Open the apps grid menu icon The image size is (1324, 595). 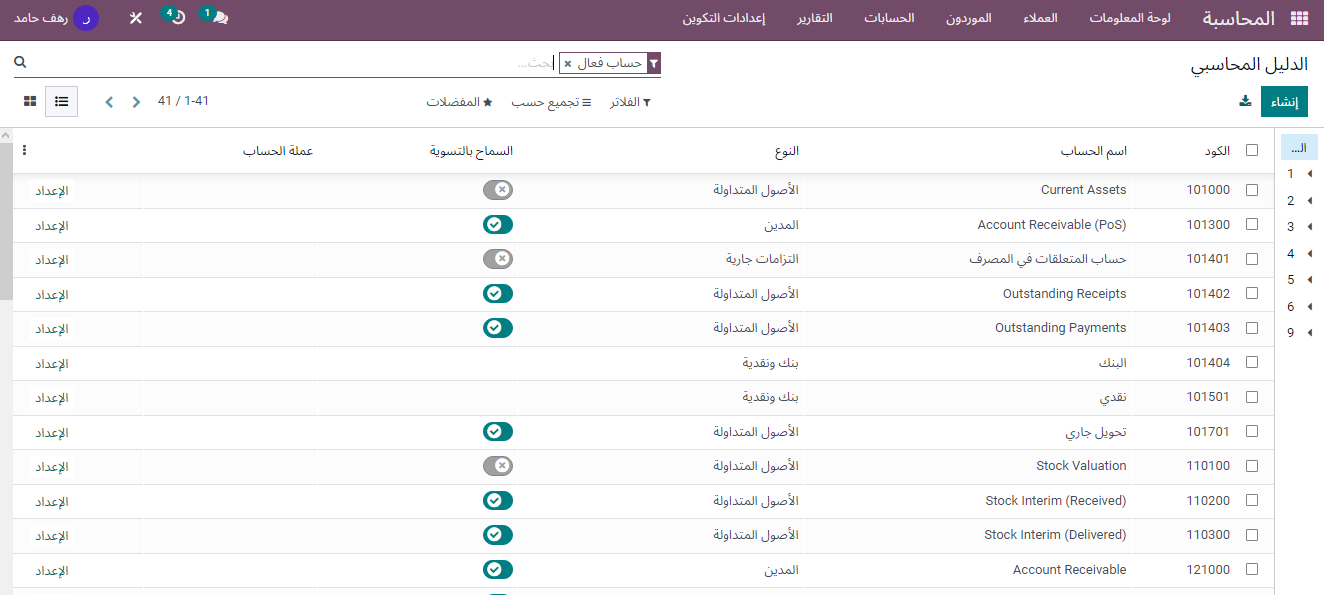click(1299, 19)
